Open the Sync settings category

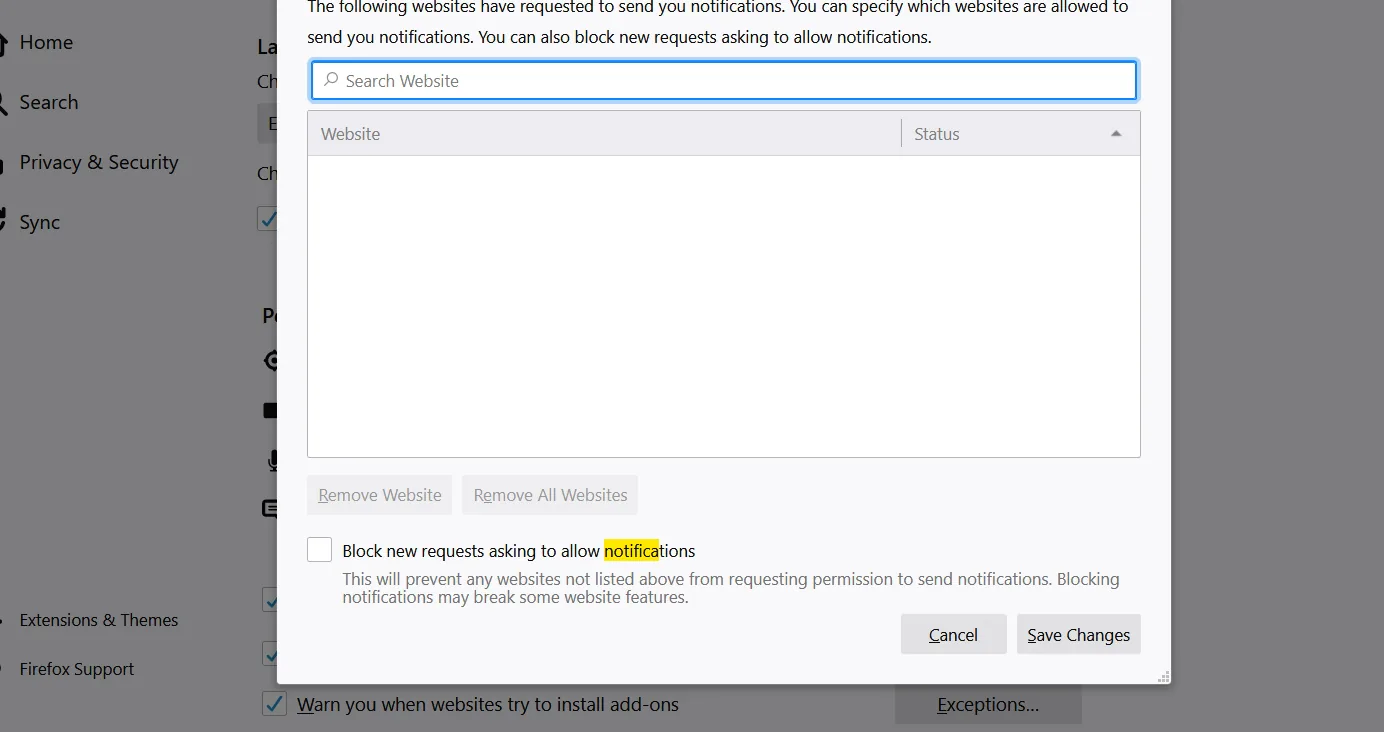40,222
